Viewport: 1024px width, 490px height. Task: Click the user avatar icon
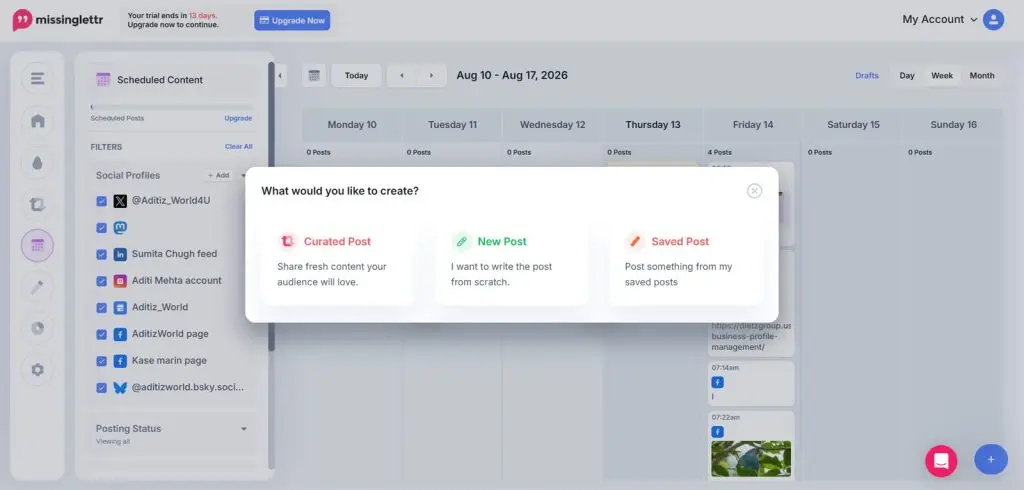993,20
